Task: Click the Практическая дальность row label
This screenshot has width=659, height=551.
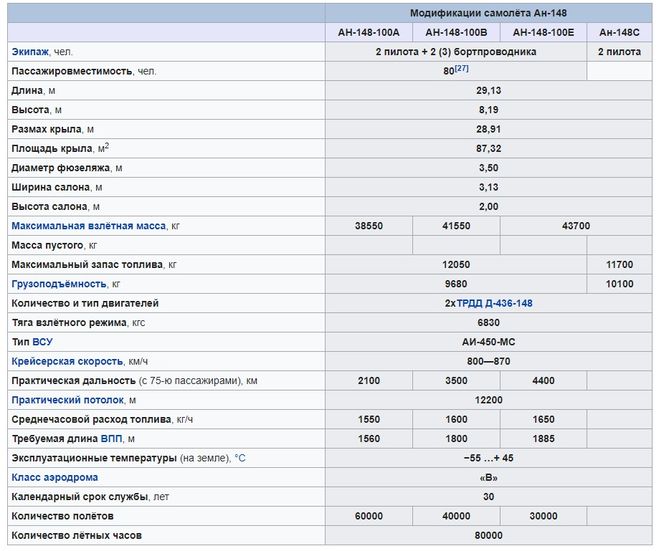Action: [x=134, y=380]
